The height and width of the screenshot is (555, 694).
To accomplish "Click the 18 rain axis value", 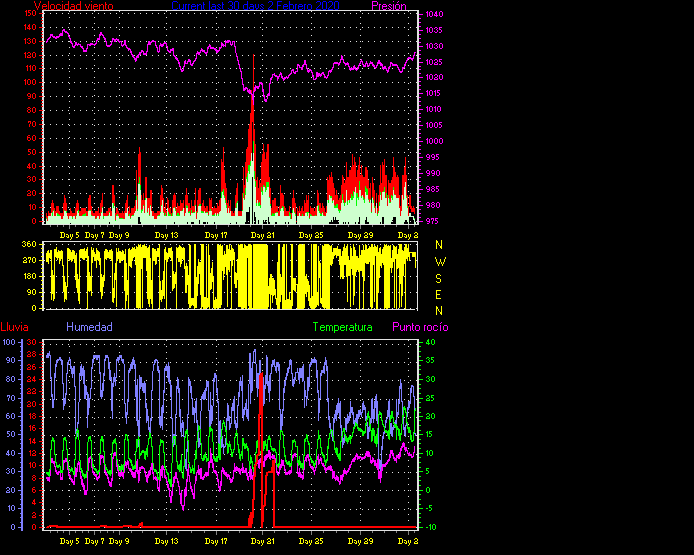I will pos(31,416).
